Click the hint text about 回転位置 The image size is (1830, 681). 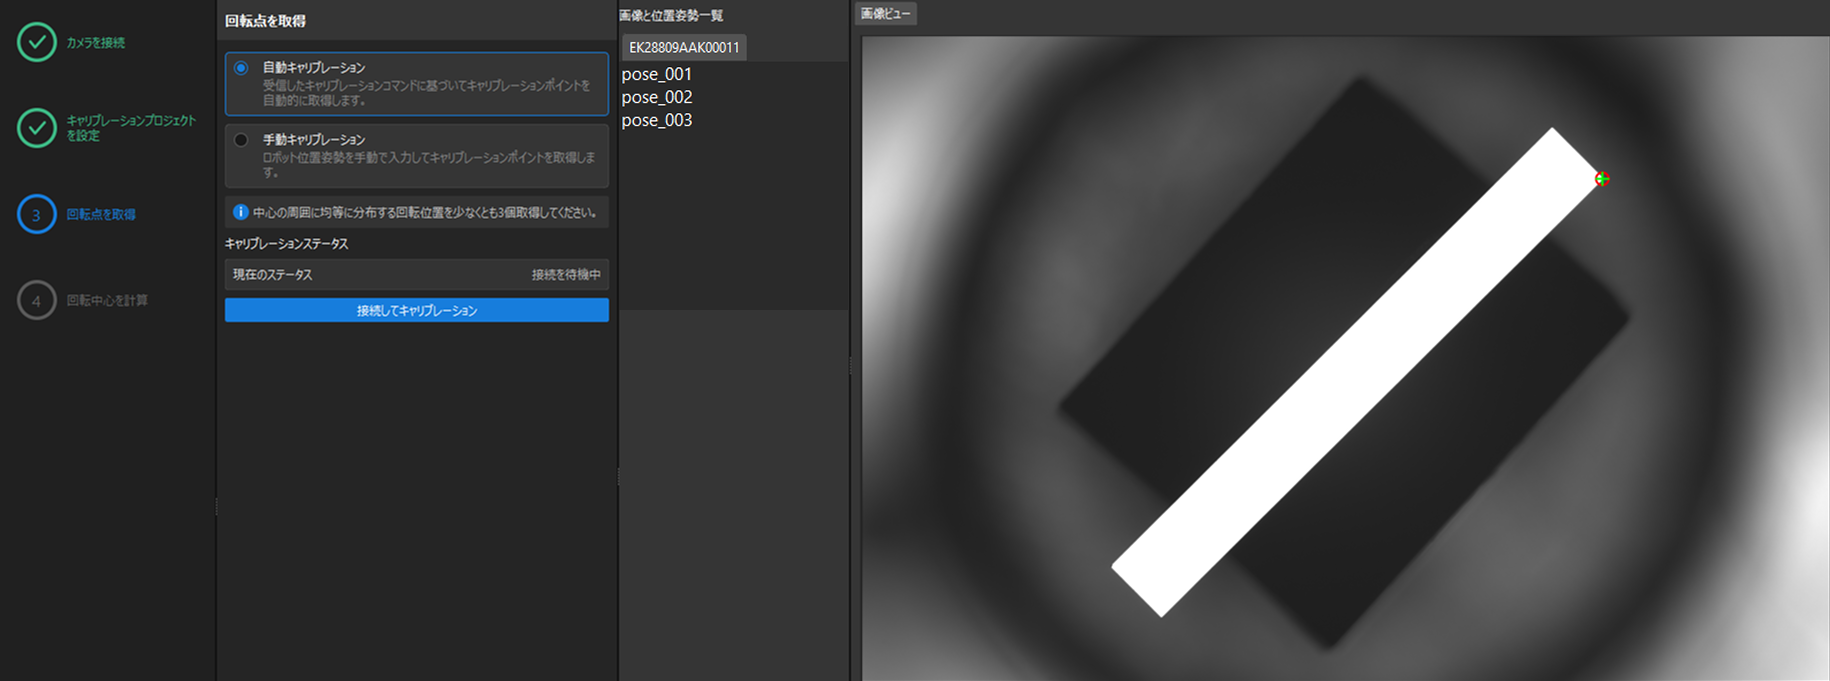[x=424, y=212]
